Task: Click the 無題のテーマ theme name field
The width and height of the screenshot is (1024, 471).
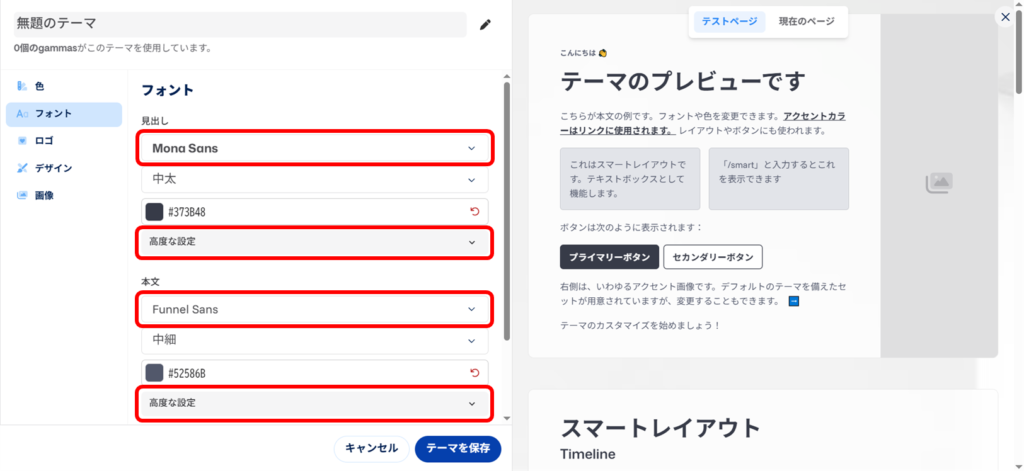Action: pos(239,23)
